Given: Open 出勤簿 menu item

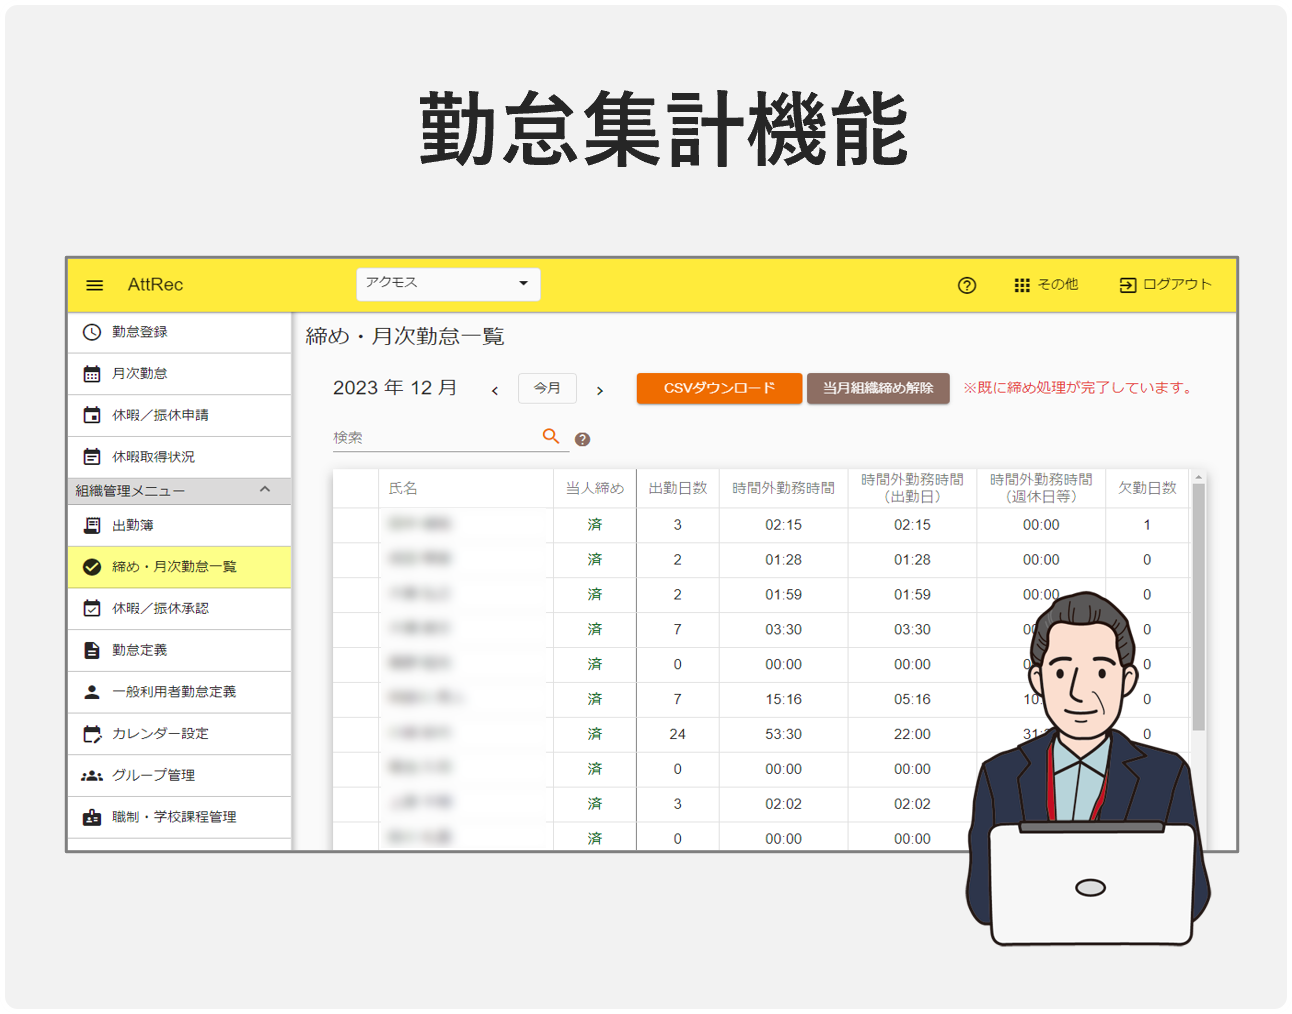Looking at the screenshot, I should (x=180, y=525).
